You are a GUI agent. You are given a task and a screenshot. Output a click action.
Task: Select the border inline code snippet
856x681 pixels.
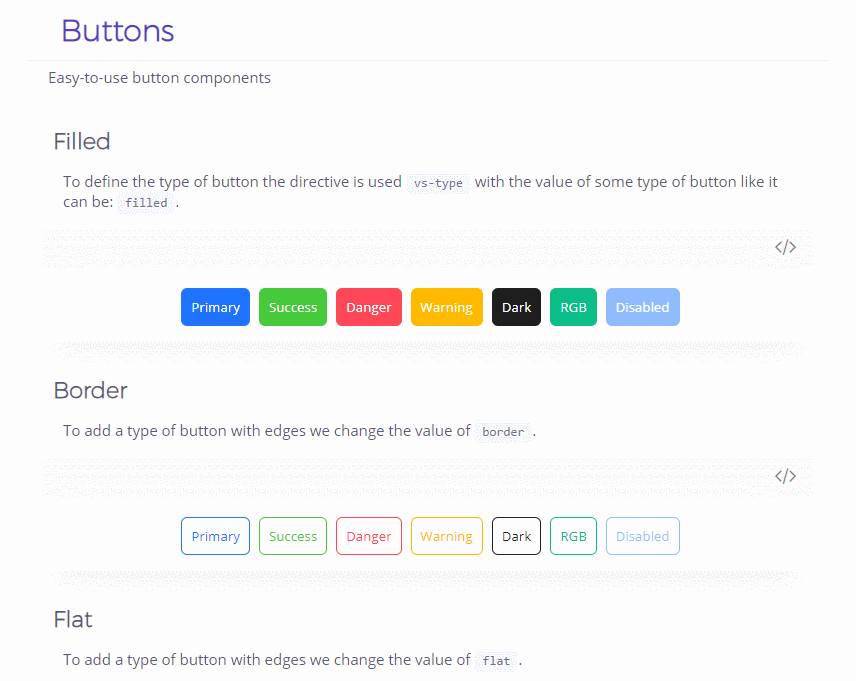click(503, 432)
